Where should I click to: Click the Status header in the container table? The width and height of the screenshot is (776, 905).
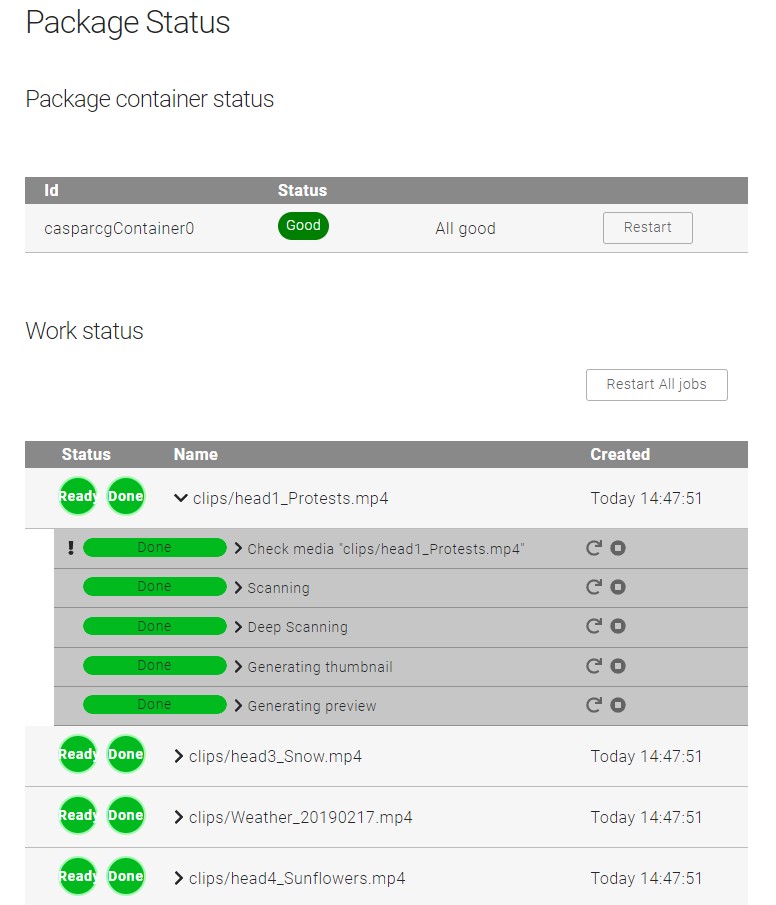[303, 190]
